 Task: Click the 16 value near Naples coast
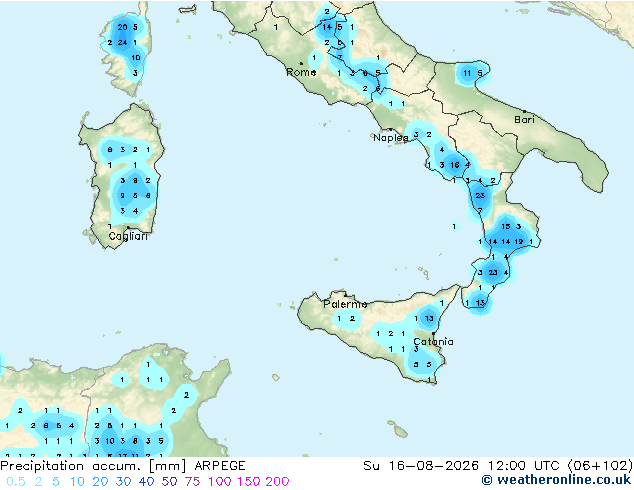pos(454,165)
